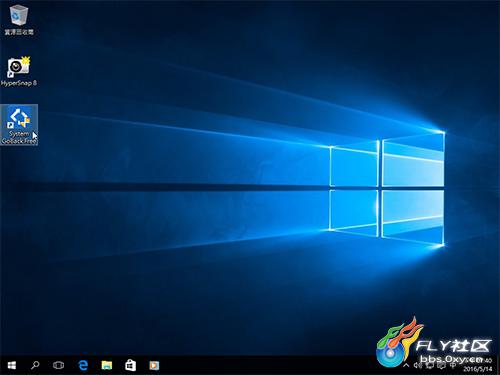Open File Explorer from the taskbar
Viewport: 500px width, 375px height.
(x=107, y=365)
